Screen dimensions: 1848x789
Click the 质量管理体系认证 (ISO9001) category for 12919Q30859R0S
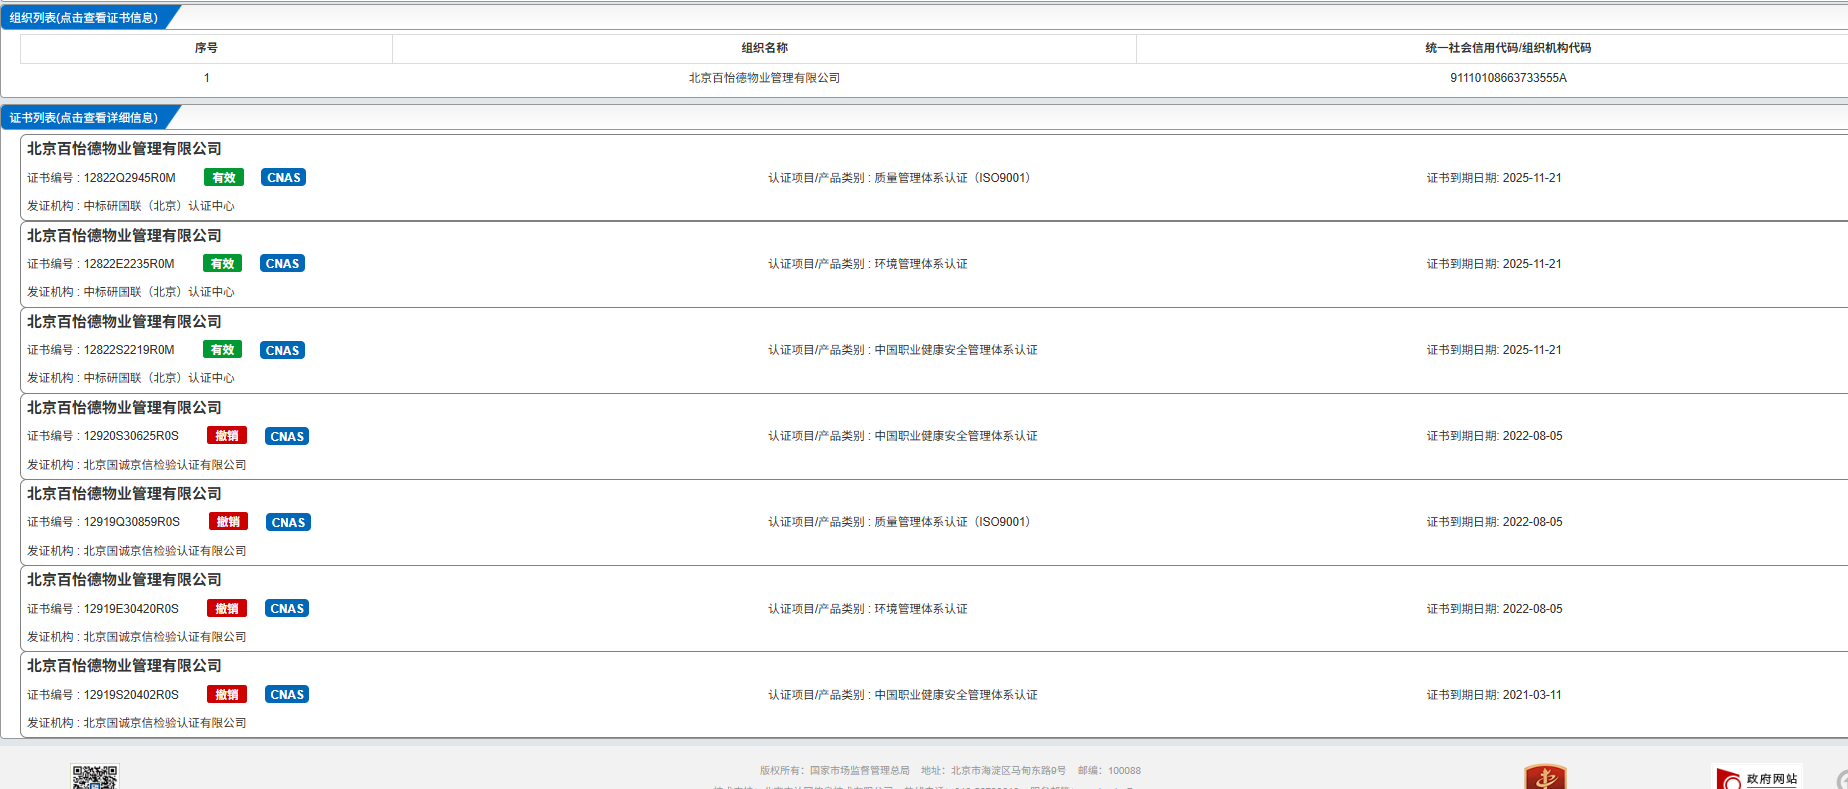point(953,522)
